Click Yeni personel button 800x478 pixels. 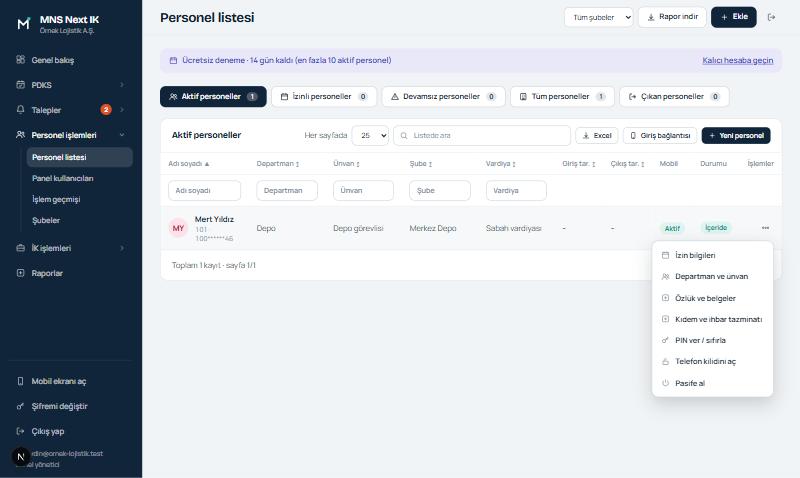[736, 135]
